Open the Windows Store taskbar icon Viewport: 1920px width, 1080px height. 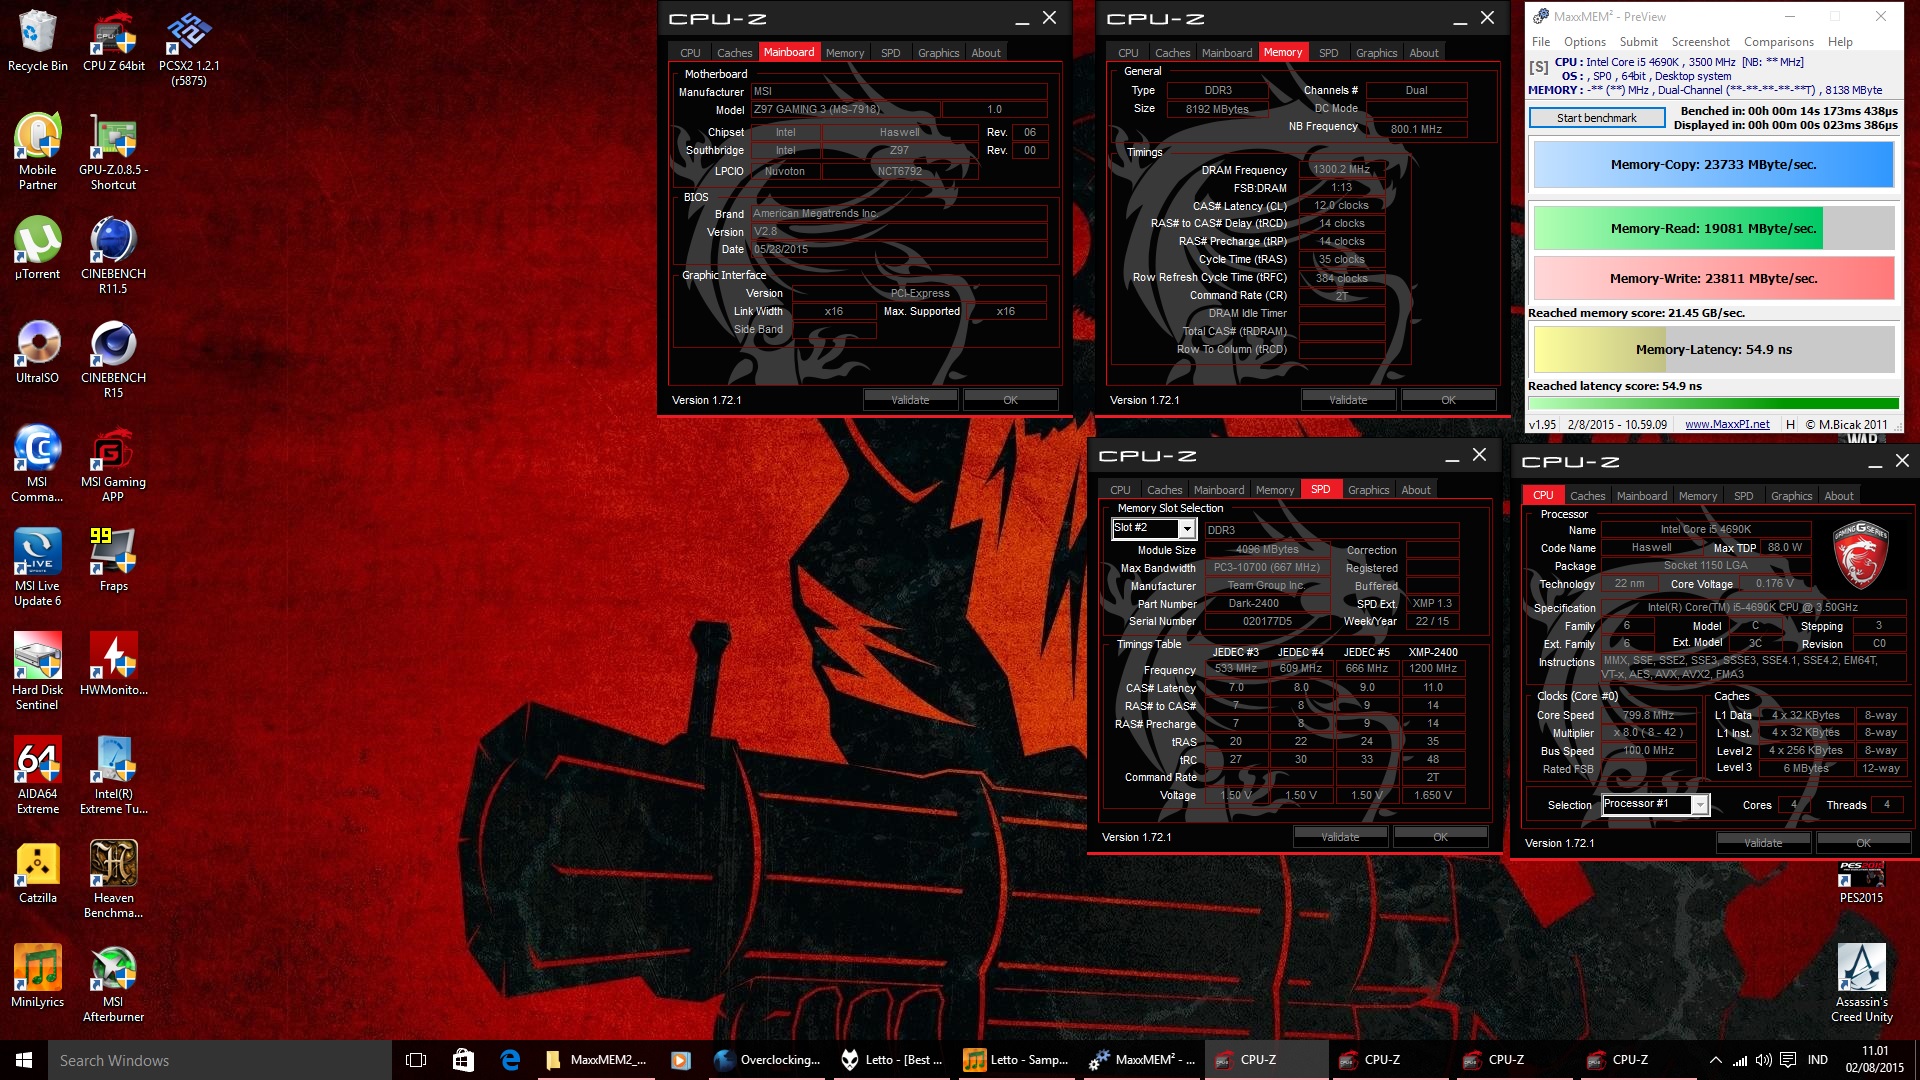point(462,1060)
